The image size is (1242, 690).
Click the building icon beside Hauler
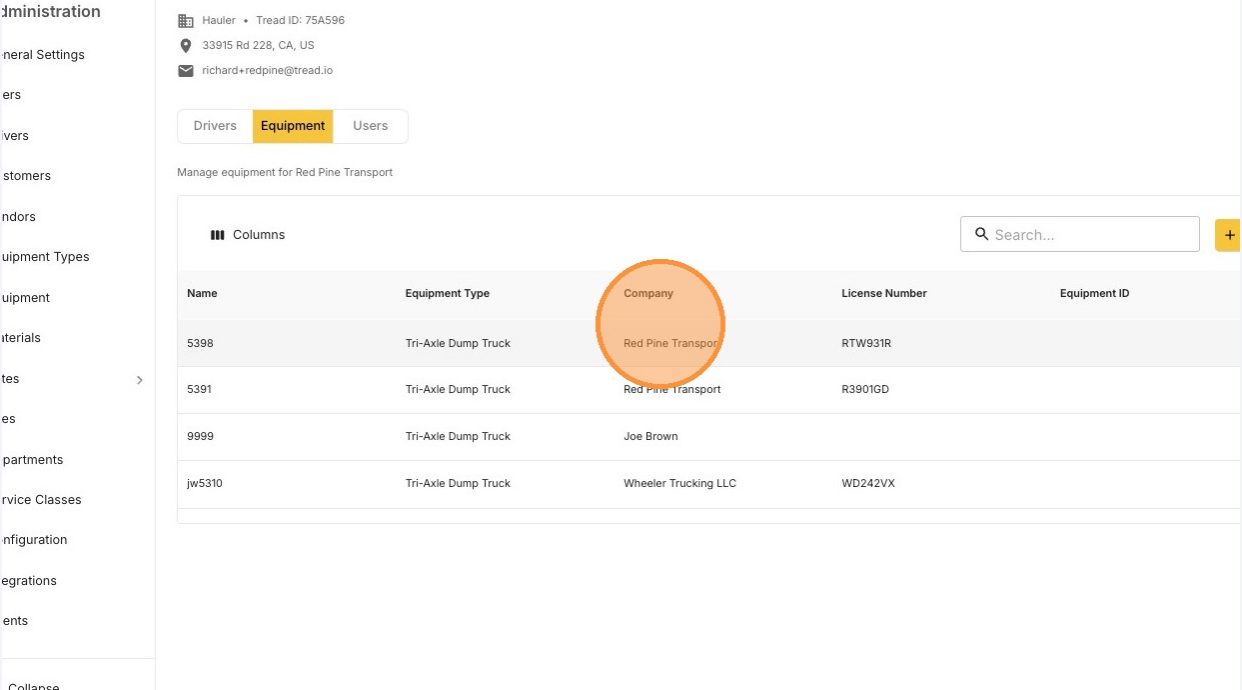[x=186, y=20]
